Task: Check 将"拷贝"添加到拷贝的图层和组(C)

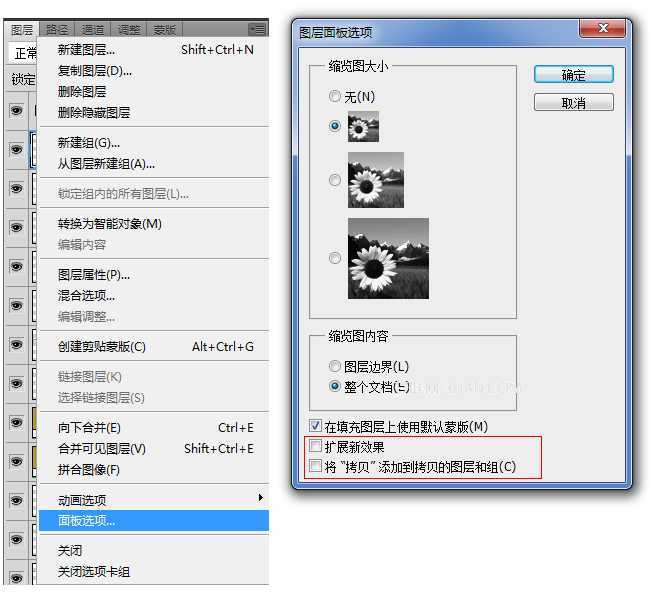Action: [316, 466]
